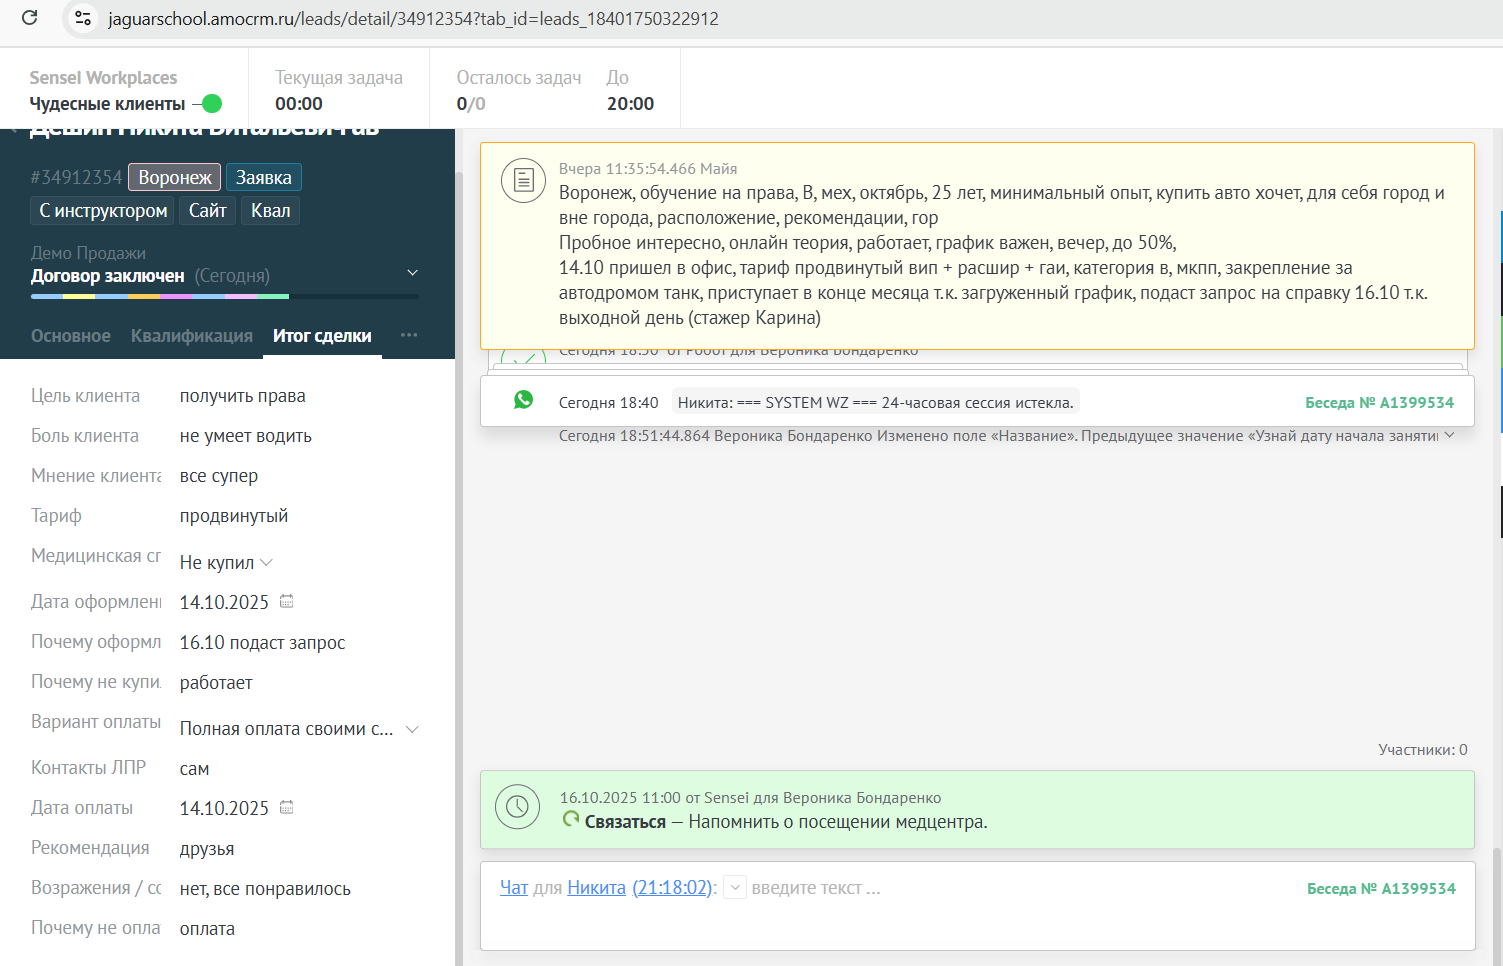The image size is (1503, 966).
Task: Switch to the Квалификация tab
Action: [x=191, y=336]
